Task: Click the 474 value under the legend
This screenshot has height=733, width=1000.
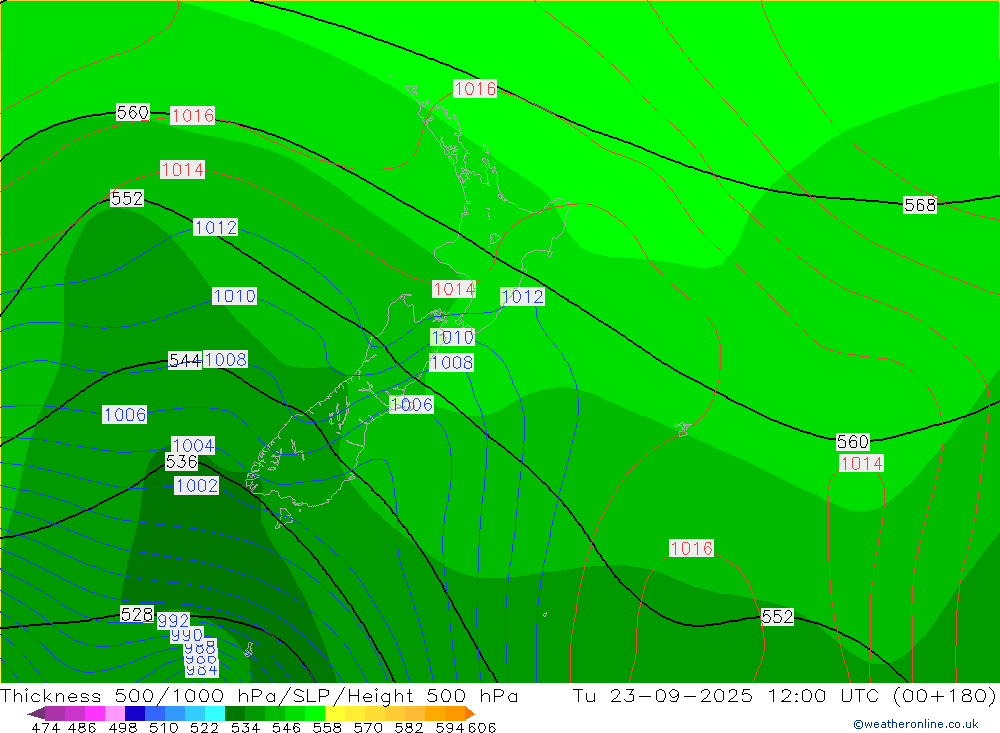Action: pos(46,727)
